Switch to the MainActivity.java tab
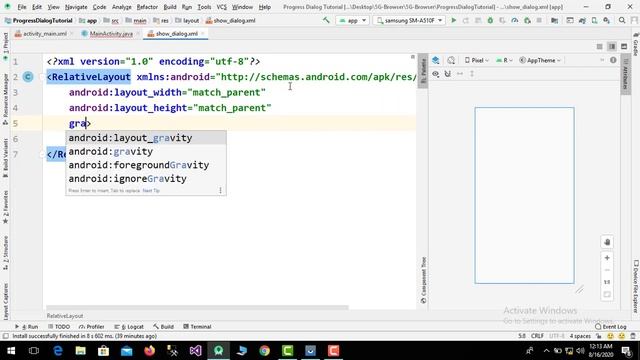The height and width of the screenshot is (360, 640). pos(111,34)
